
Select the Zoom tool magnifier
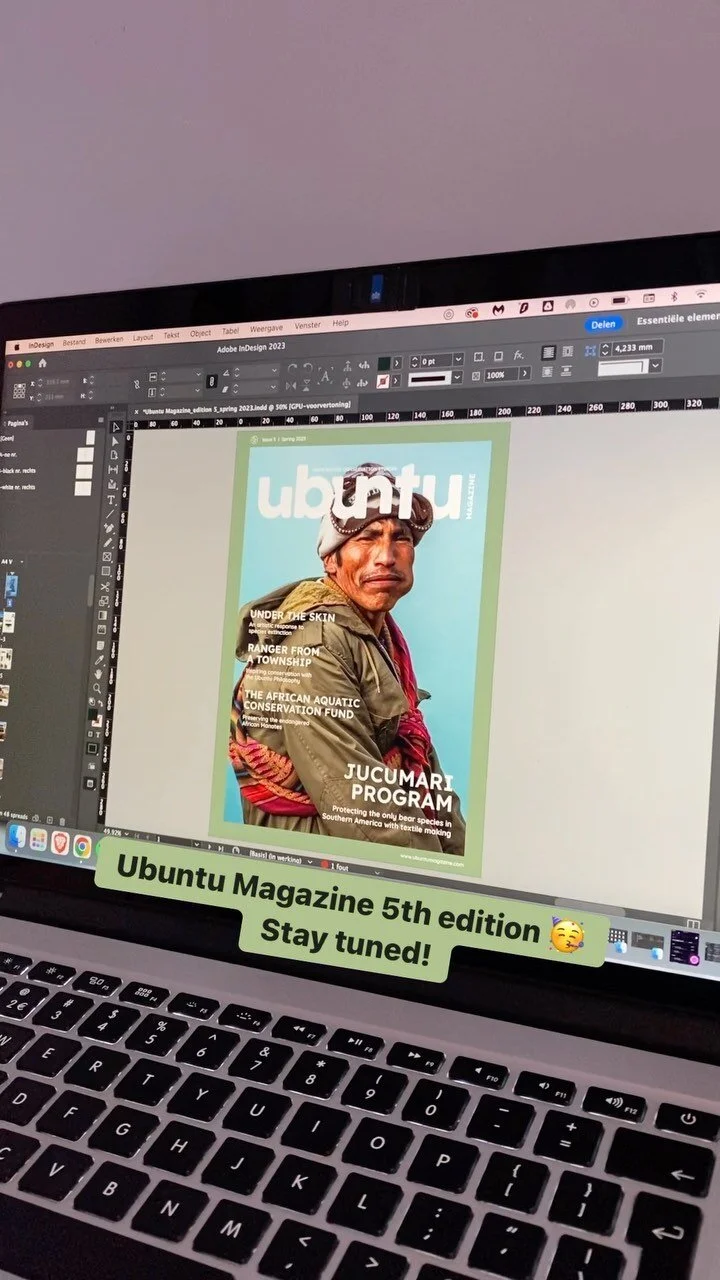coord(97,688)
